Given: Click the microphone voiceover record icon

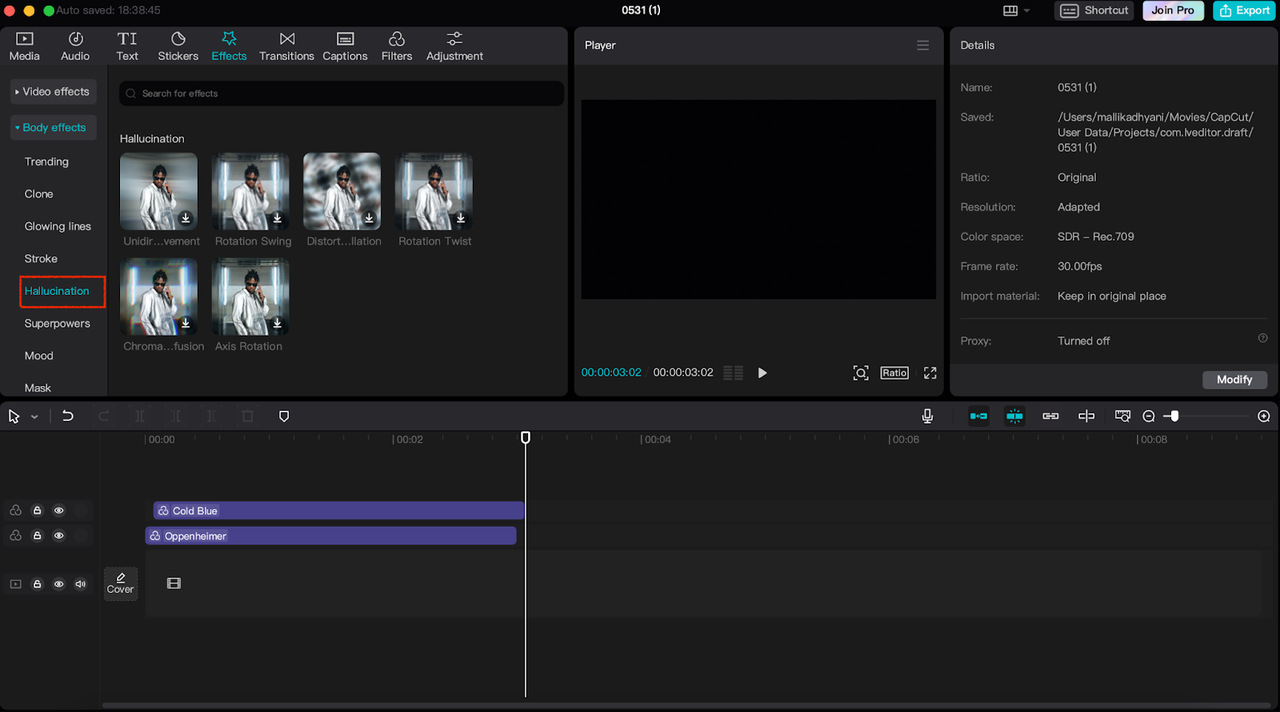Looking at the screenshot, I should point(928,416).
